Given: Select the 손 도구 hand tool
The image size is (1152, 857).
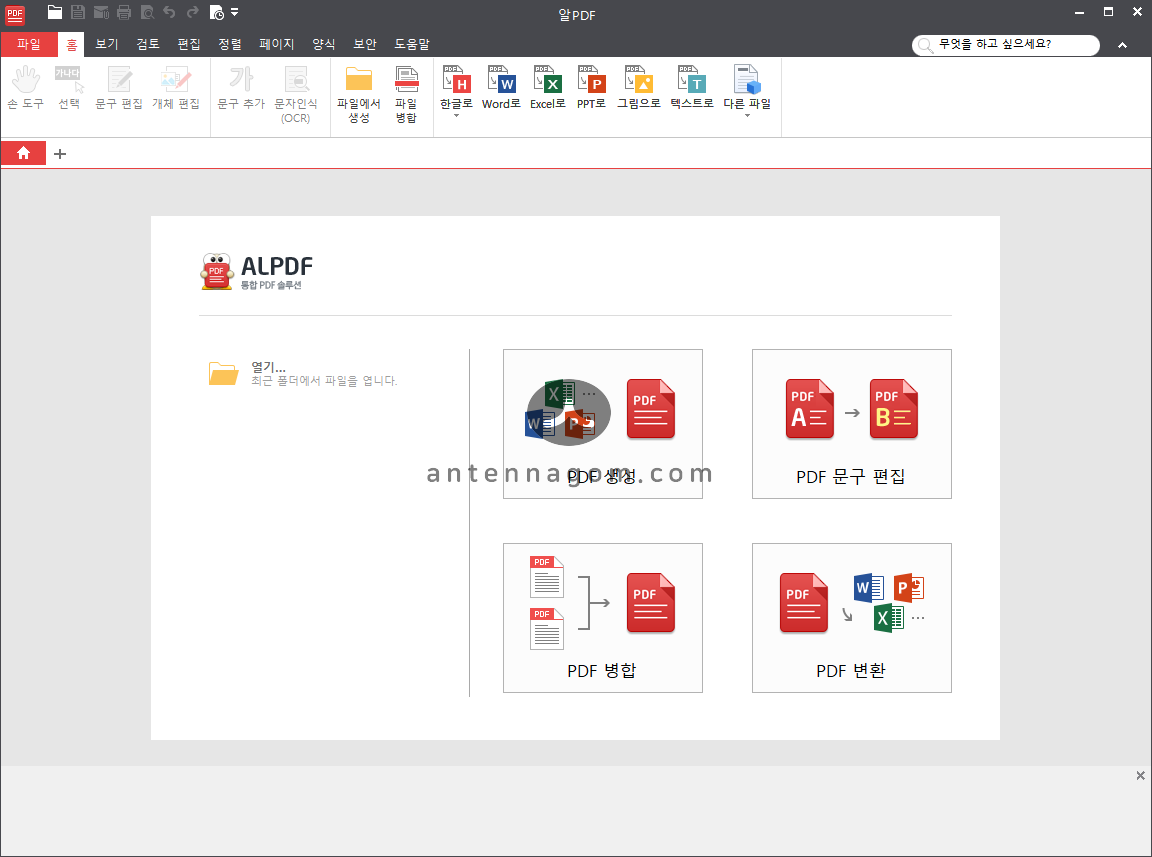Looking at the screenshot, I should tap(26, 87).
